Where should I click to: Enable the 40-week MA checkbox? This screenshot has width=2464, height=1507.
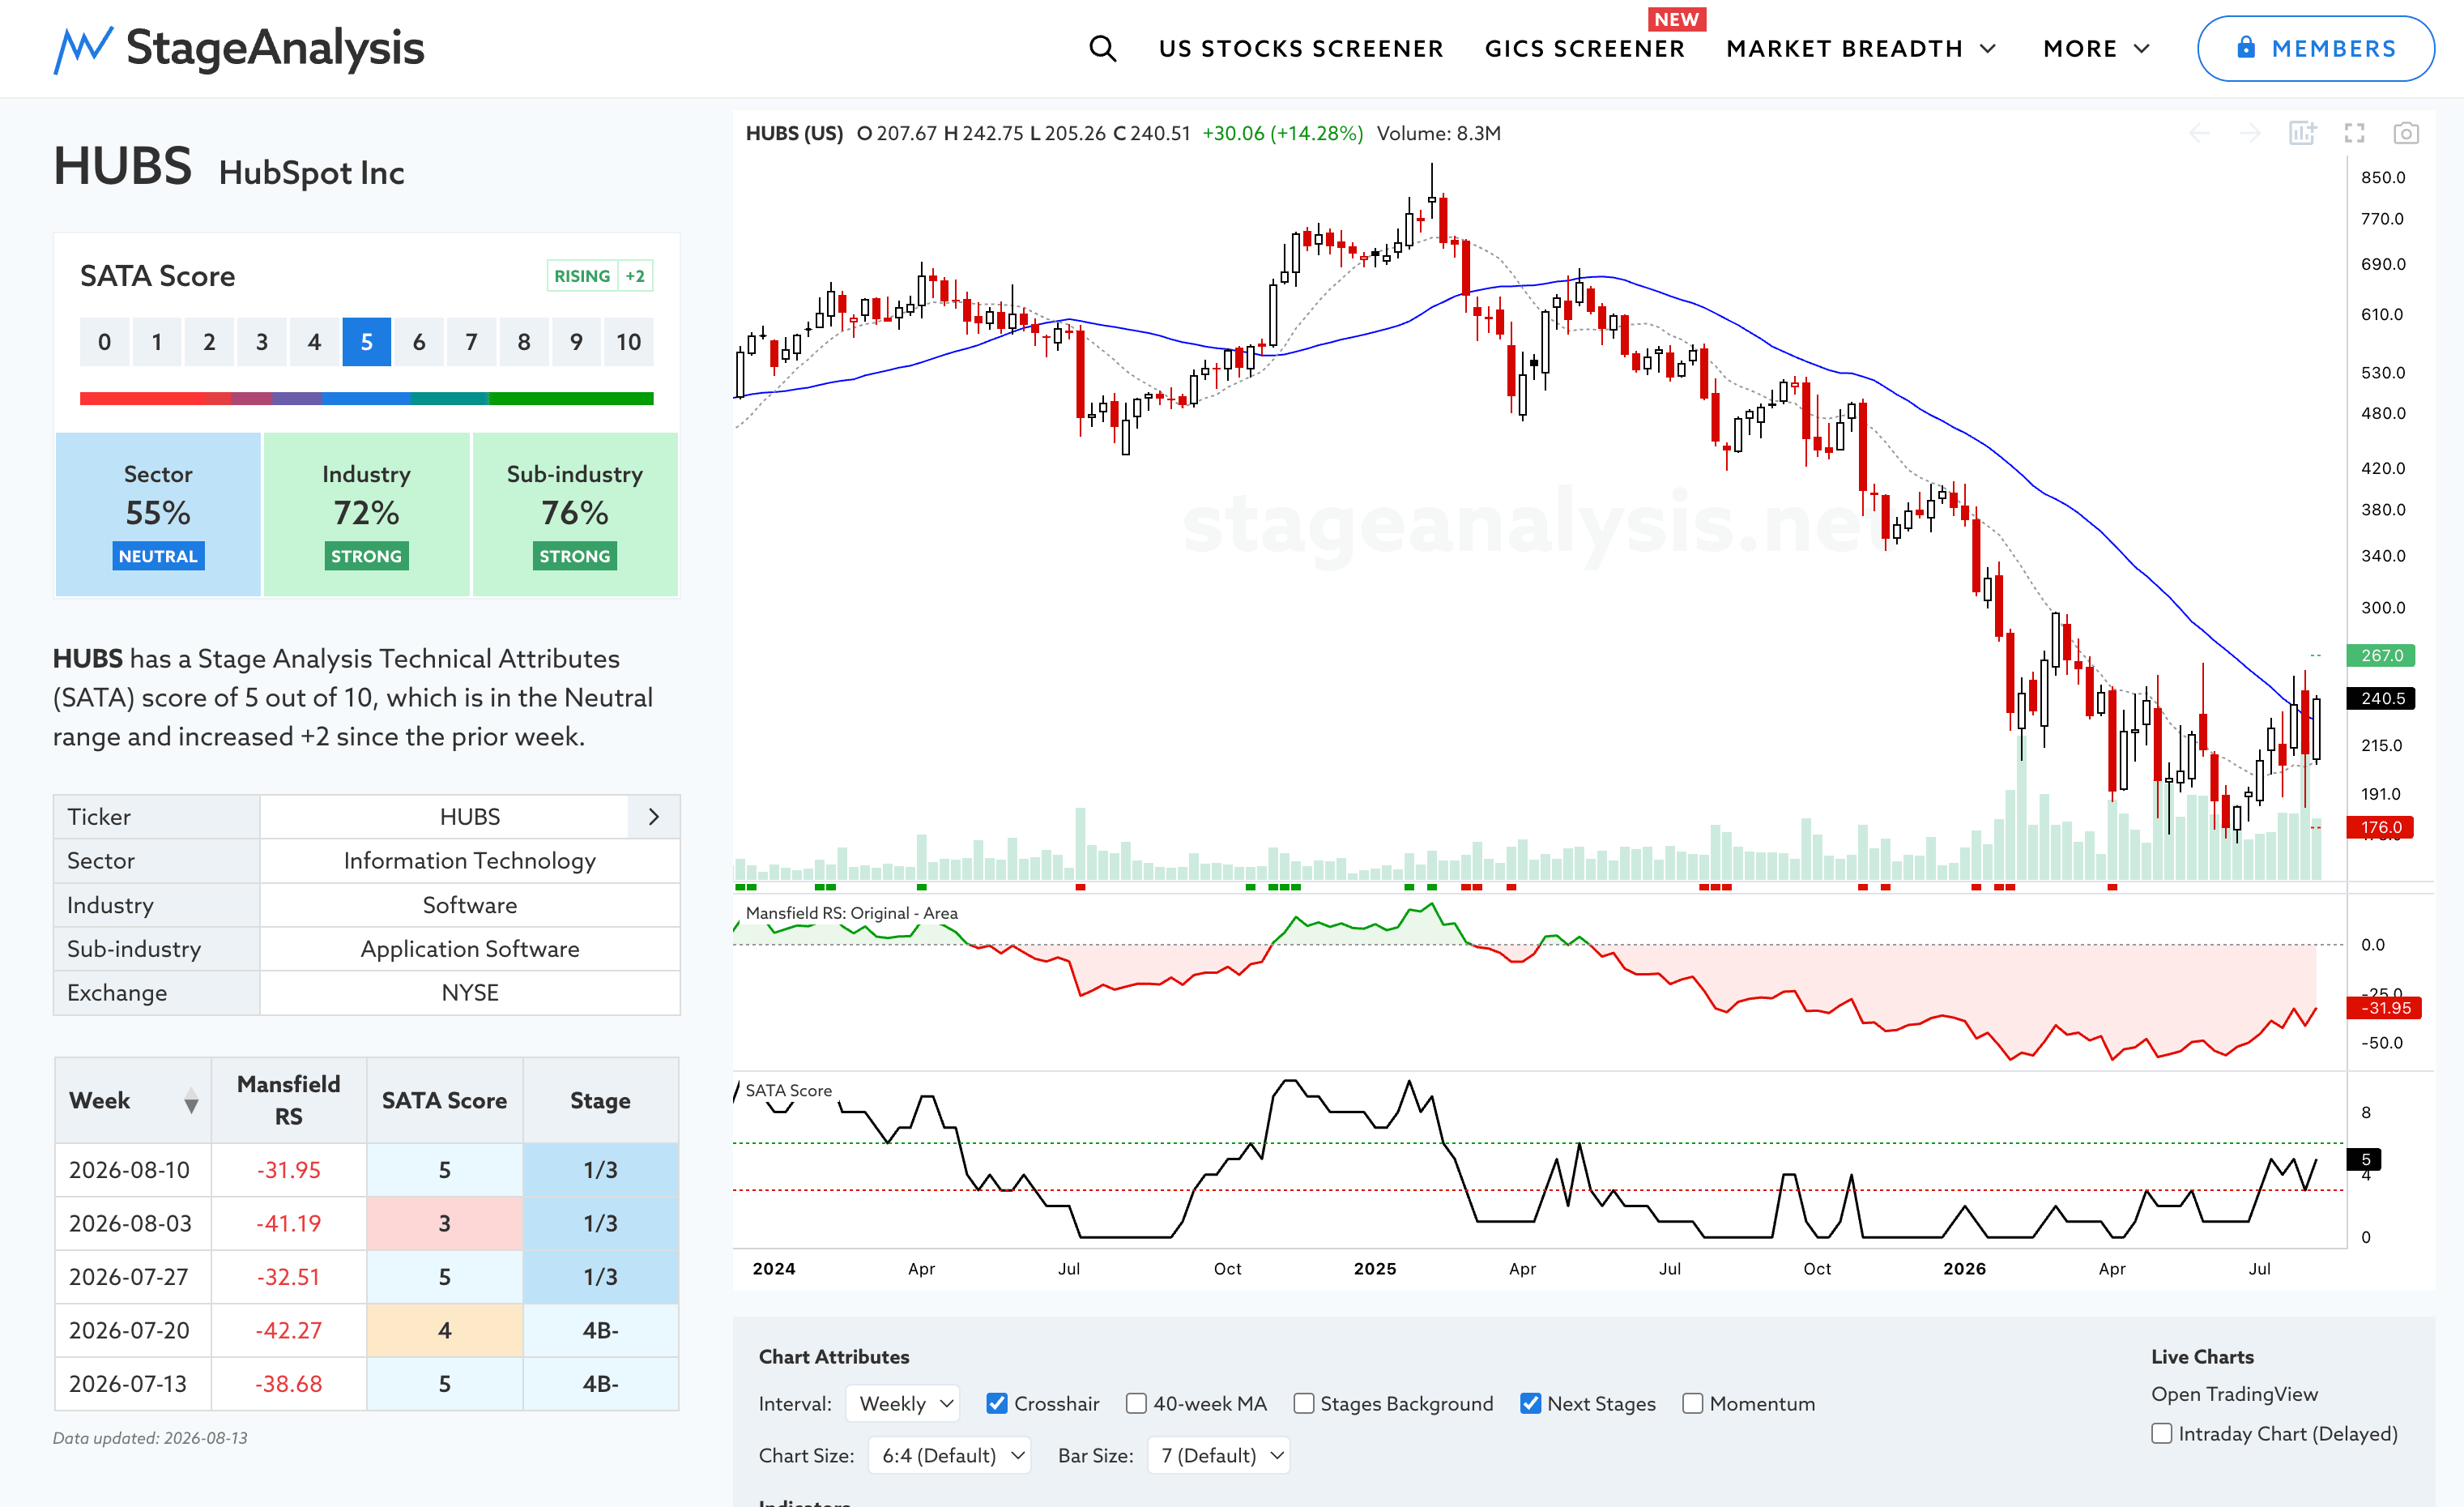pos(1136,1403)
